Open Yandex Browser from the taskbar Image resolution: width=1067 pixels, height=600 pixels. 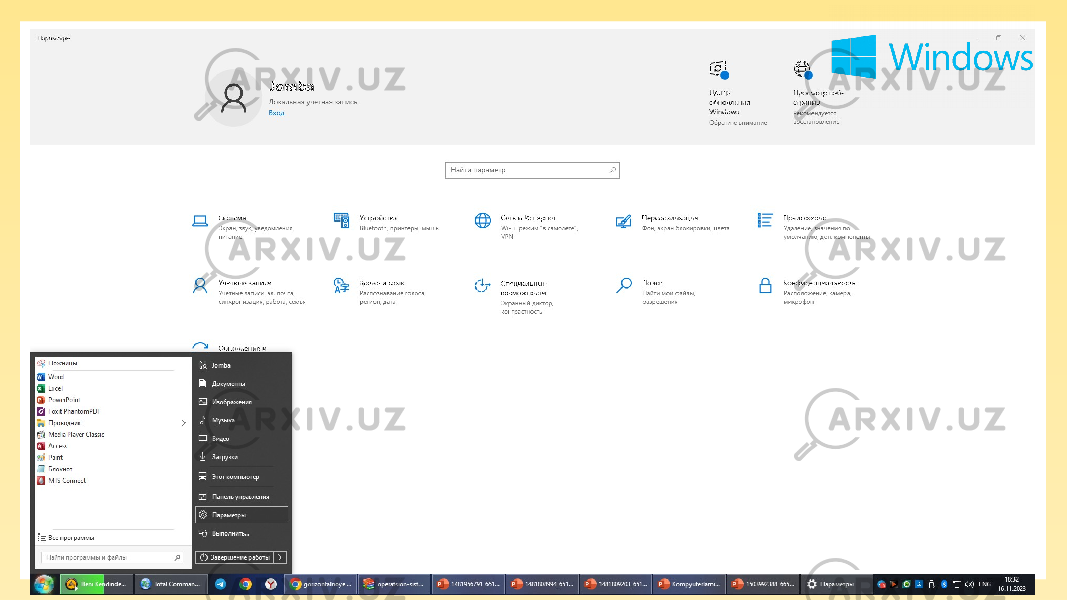click(x=271, y=584)
